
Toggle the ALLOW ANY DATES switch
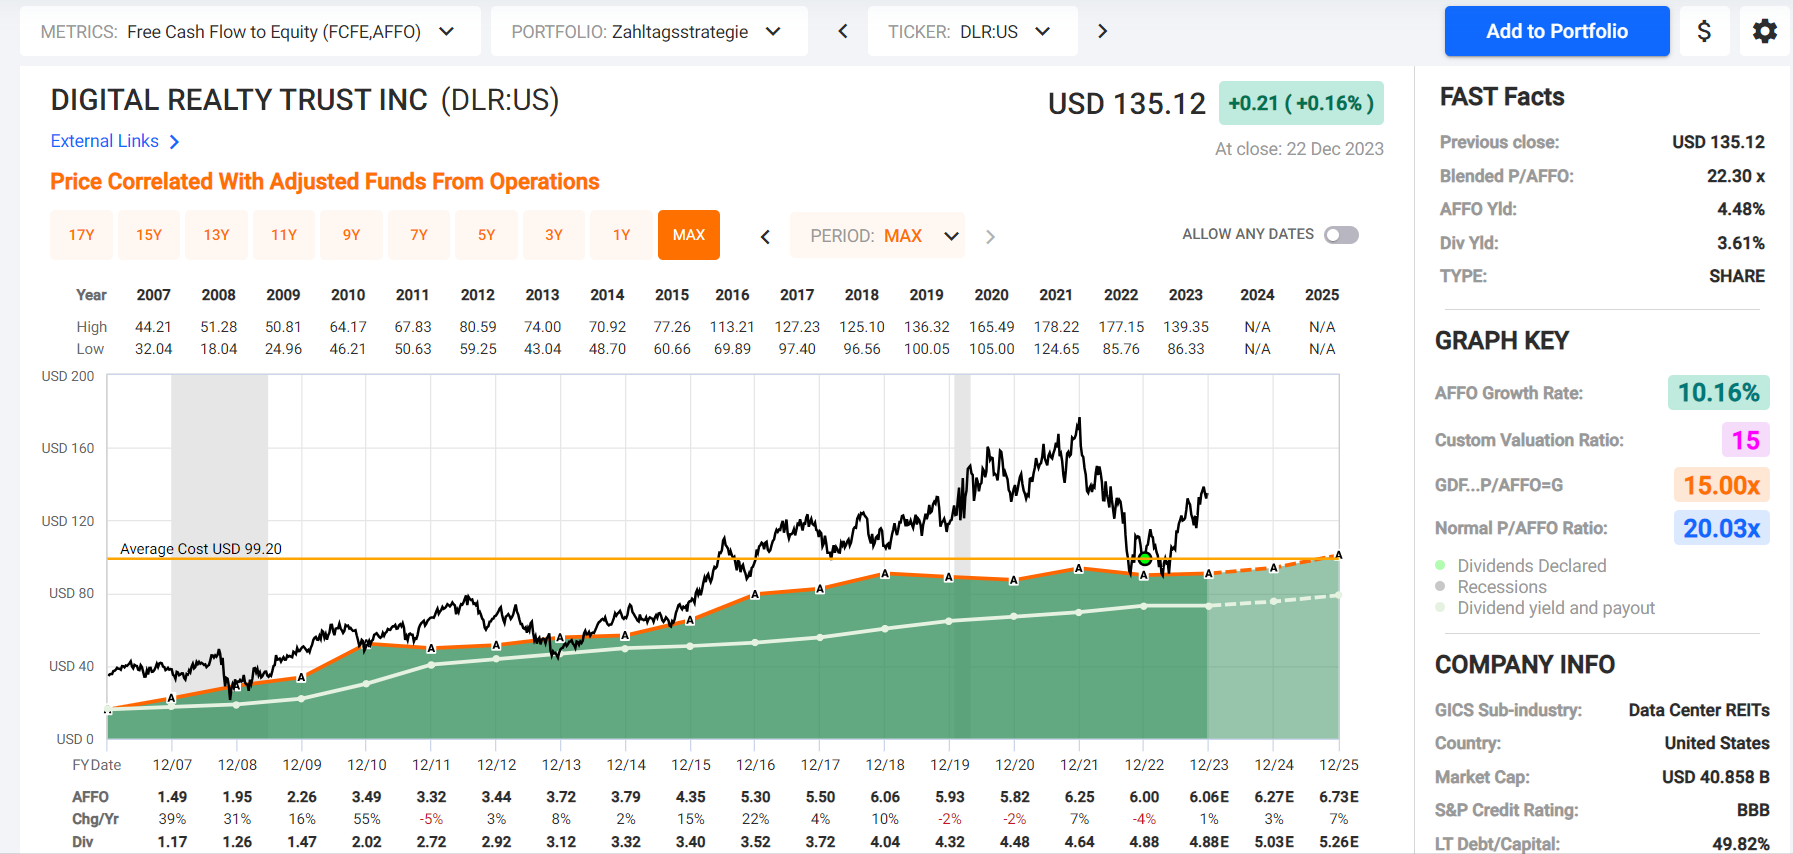click(x=1341, y=235)
